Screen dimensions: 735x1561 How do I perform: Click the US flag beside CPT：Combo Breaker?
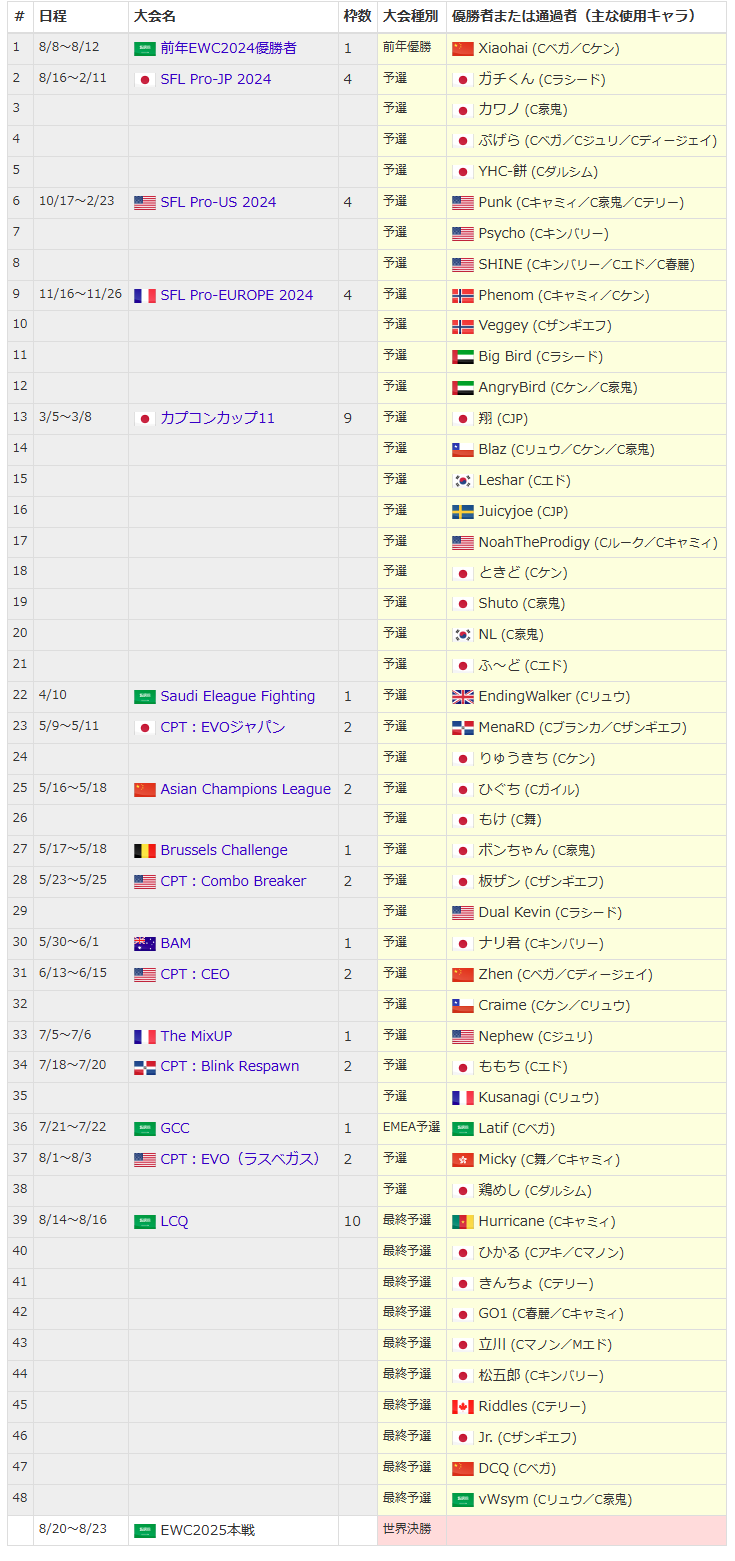coord(145,882)
